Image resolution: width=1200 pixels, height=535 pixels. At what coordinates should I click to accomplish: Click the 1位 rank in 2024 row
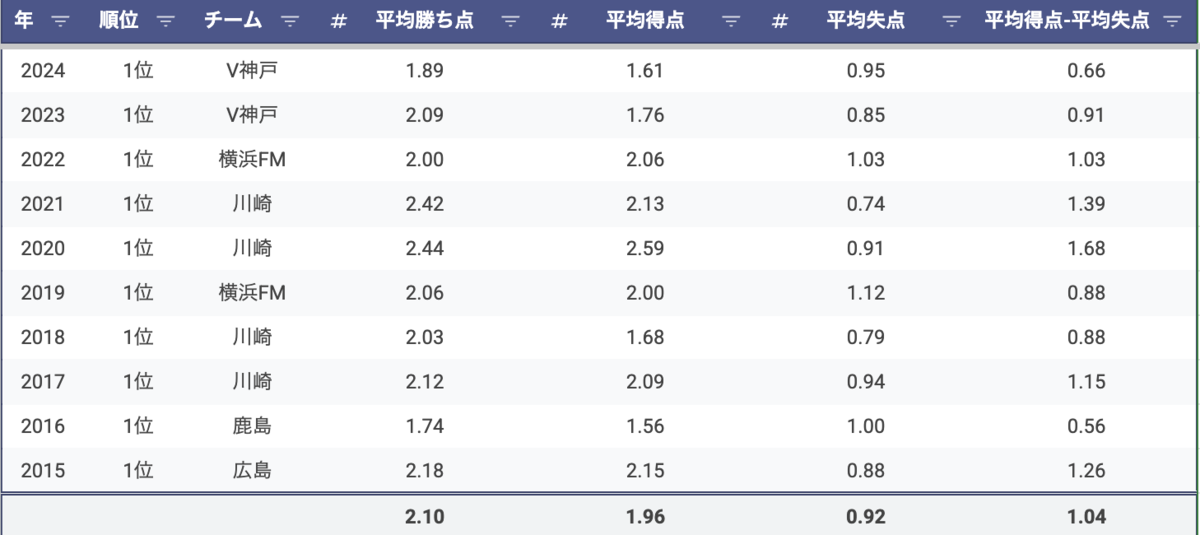[138, 71]
